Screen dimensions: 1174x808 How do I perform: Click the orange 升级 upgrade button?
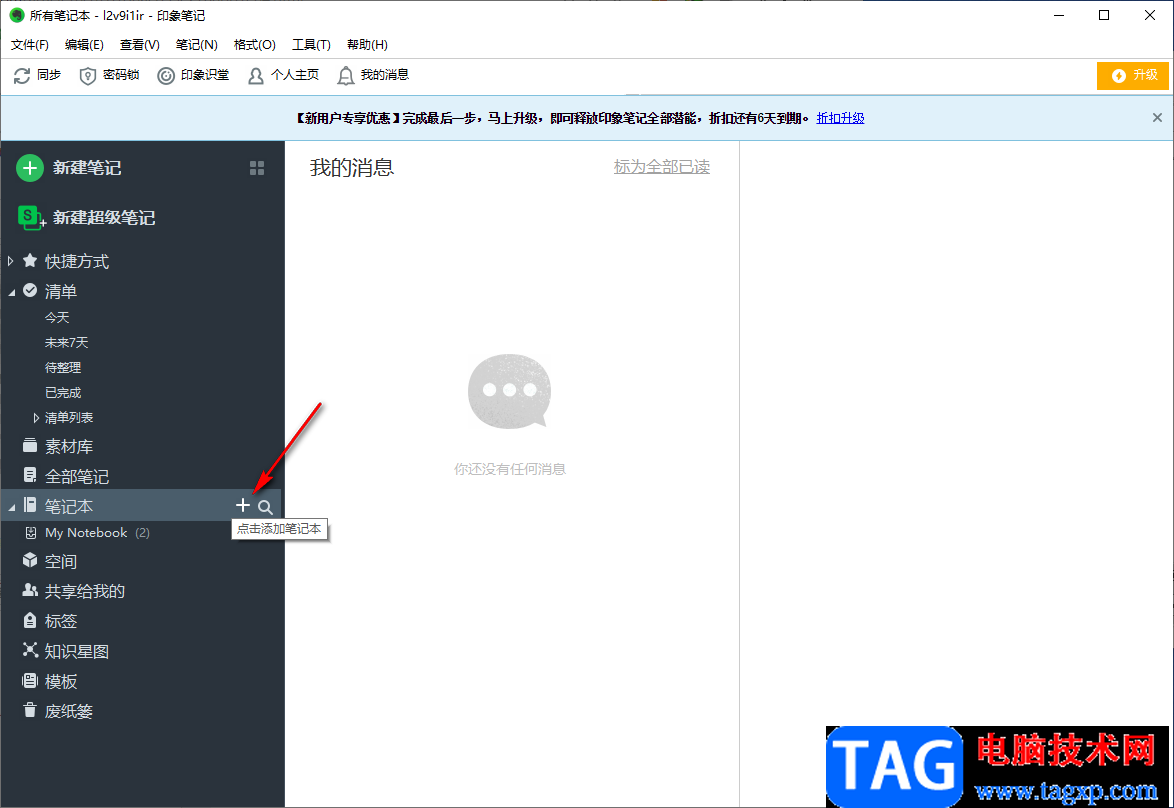click(x=1132, y=76)
